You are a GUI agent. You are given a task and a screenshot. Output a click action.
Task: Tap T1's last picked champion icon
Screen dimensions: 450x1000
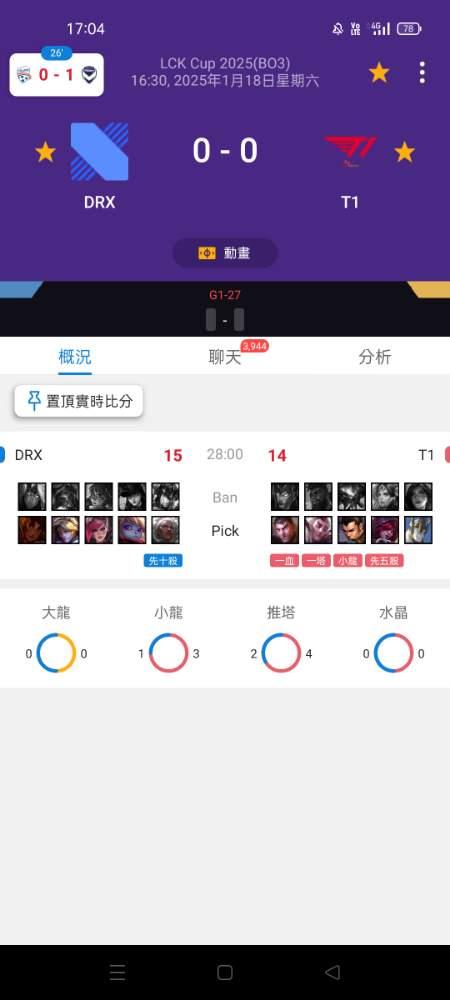[418, 530]
